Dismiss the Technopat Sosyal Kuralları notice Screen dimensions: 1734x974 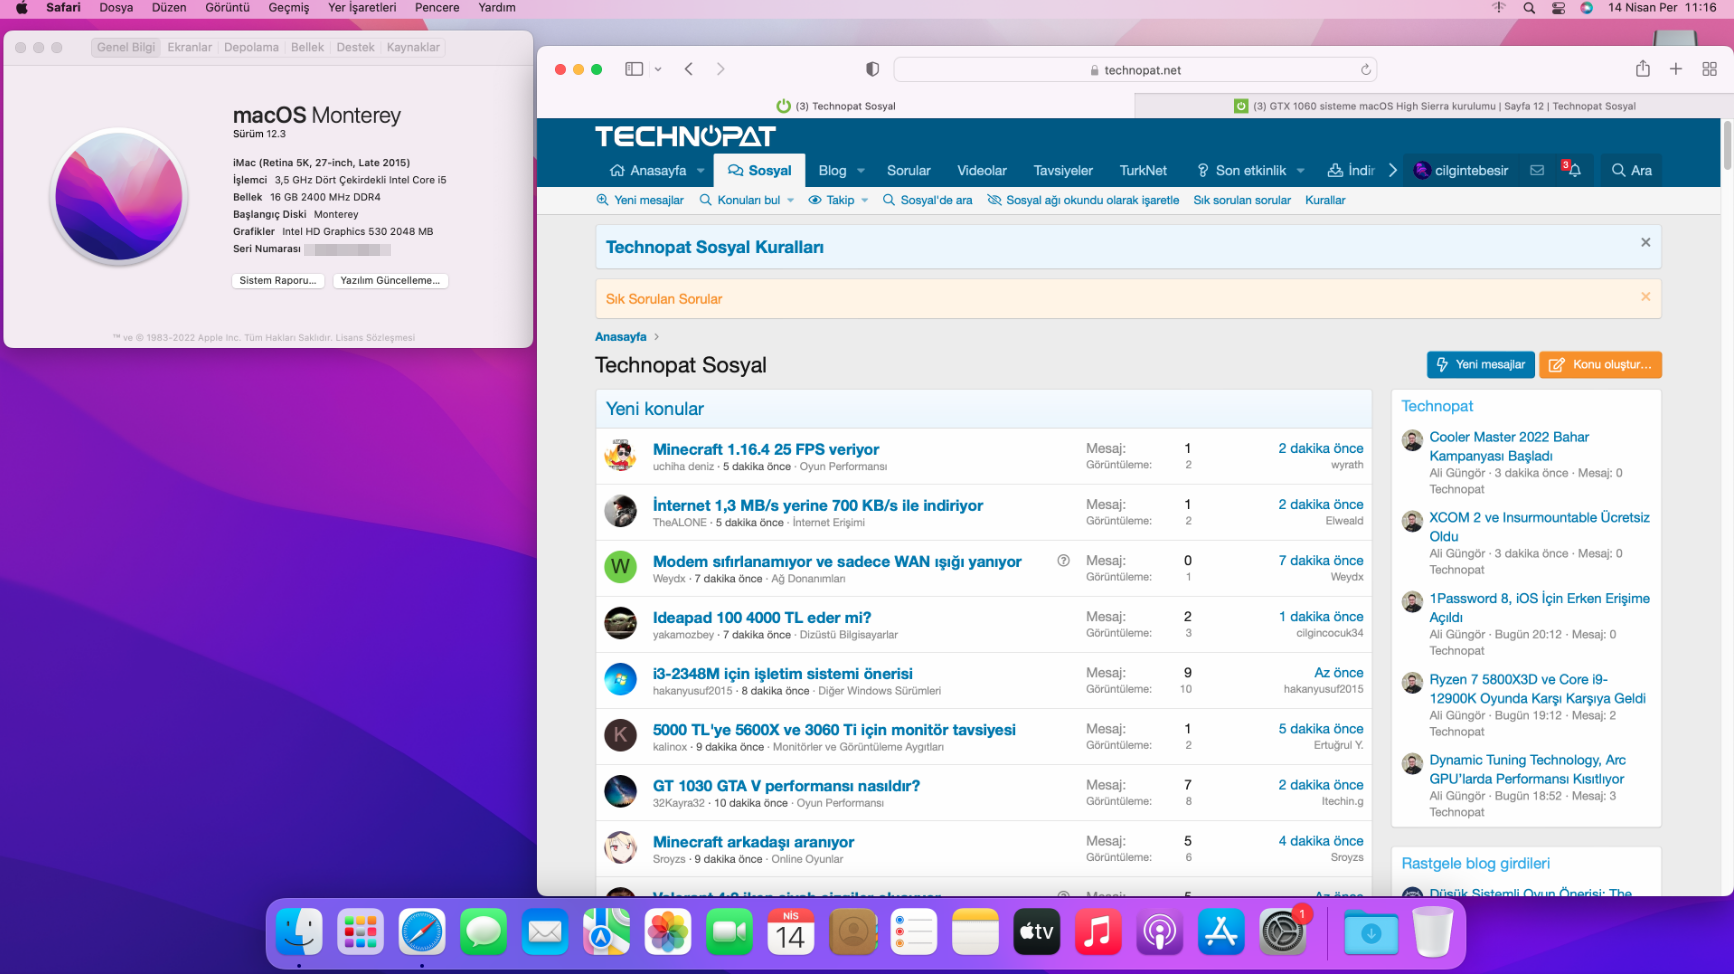coord(1645,242)
